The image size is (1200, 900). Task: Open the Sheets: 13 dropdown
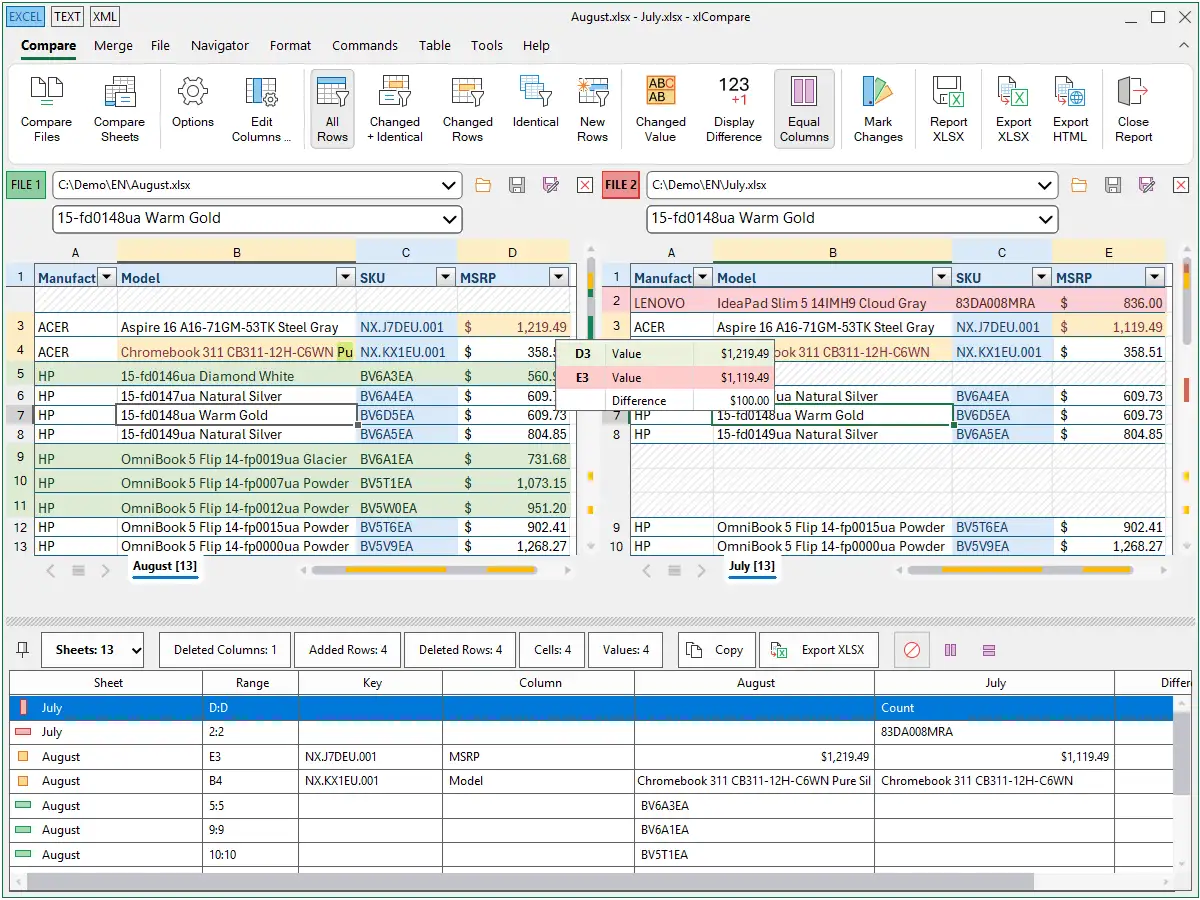[92, 650]
